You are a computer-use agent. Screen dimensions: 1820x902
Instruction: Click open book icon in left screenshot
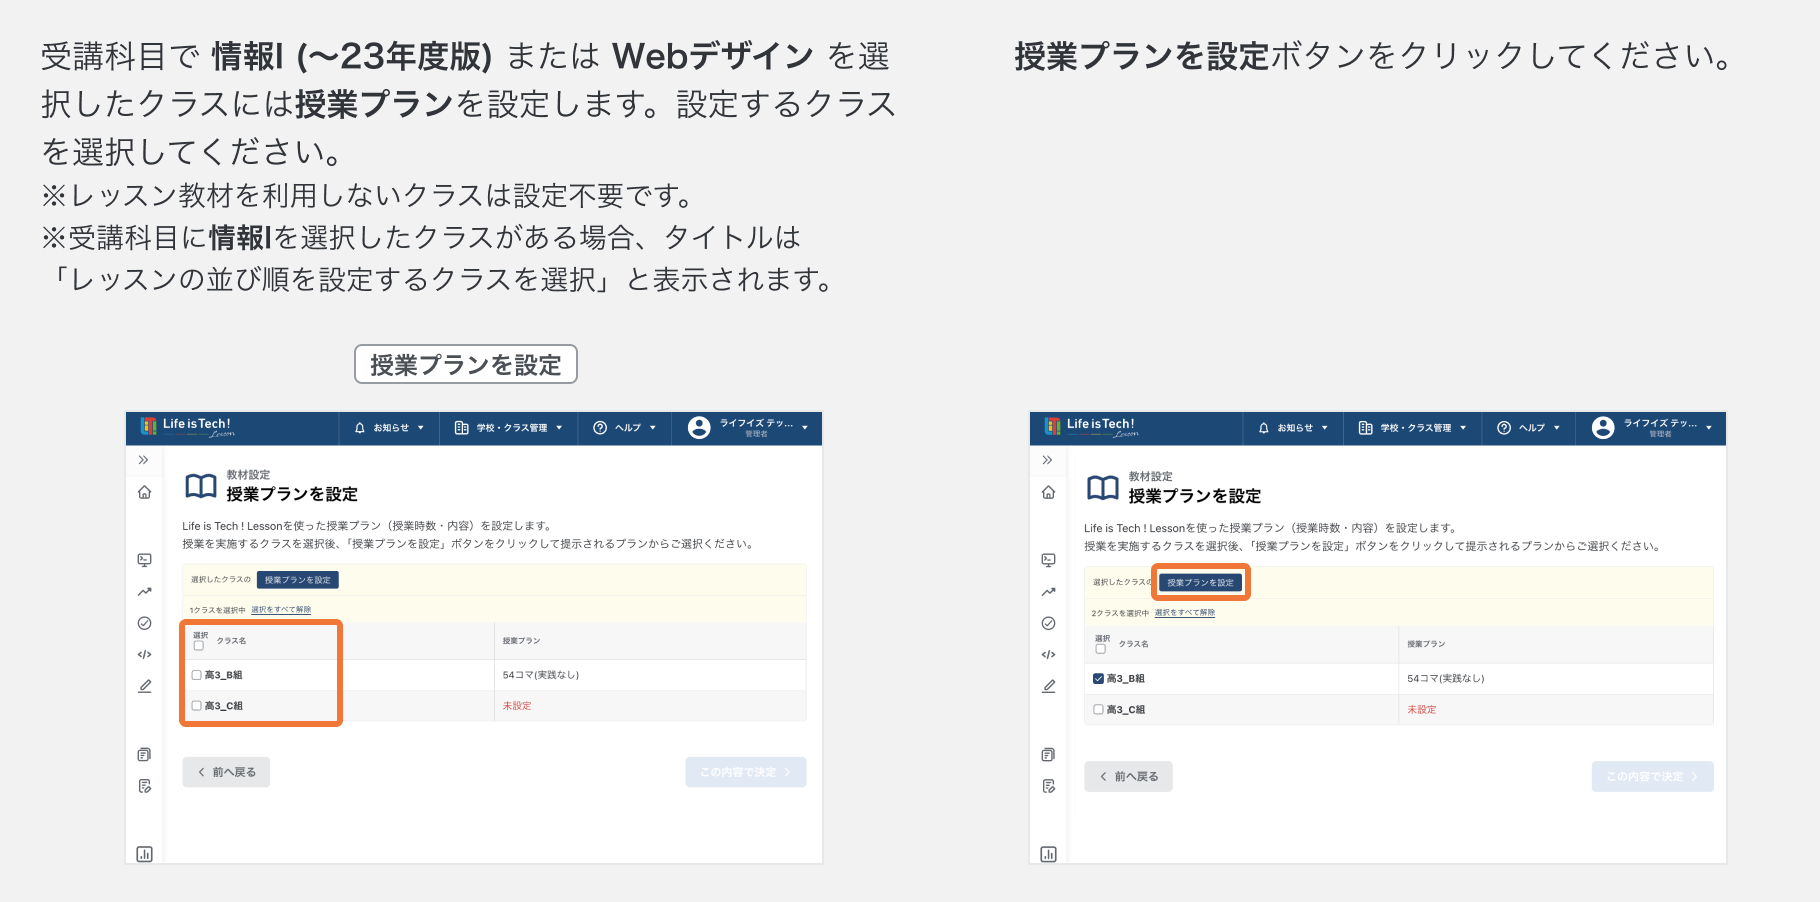click(201, 486)
